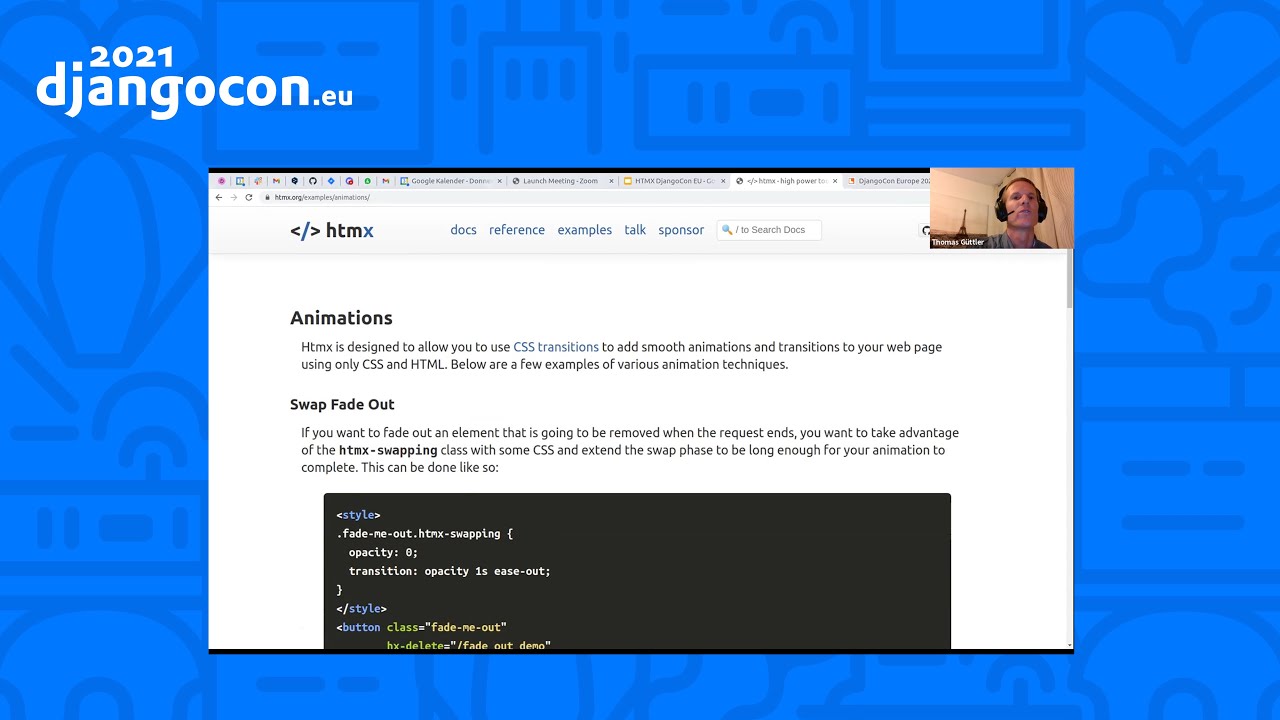
Task: Click the 'opacity: 0;' code line
Action: 383,552
